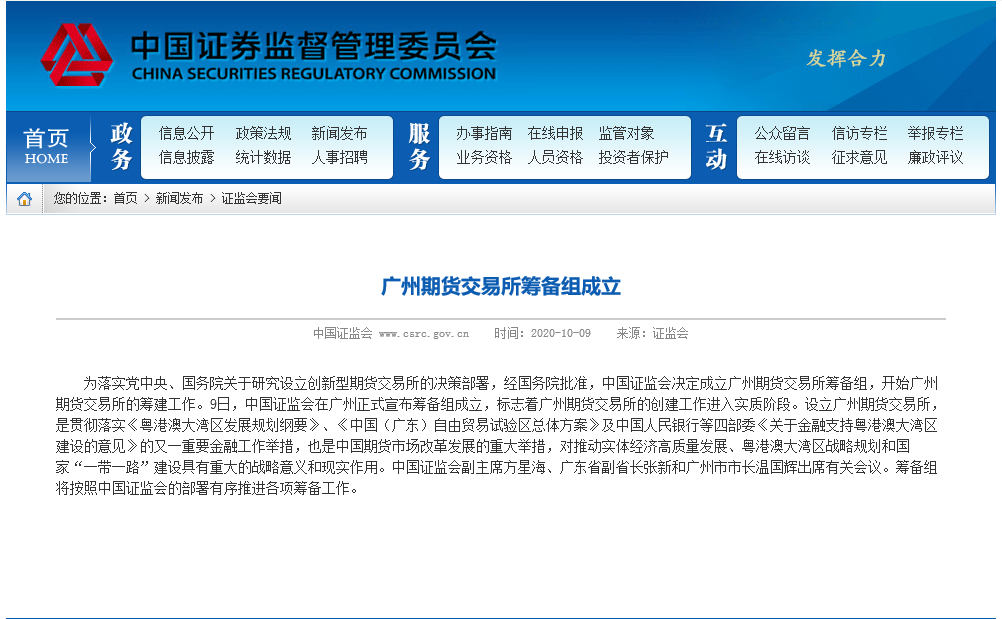Click the 服务 section heading
Viewport: 1002px width, 619px height.
(419, 147)
